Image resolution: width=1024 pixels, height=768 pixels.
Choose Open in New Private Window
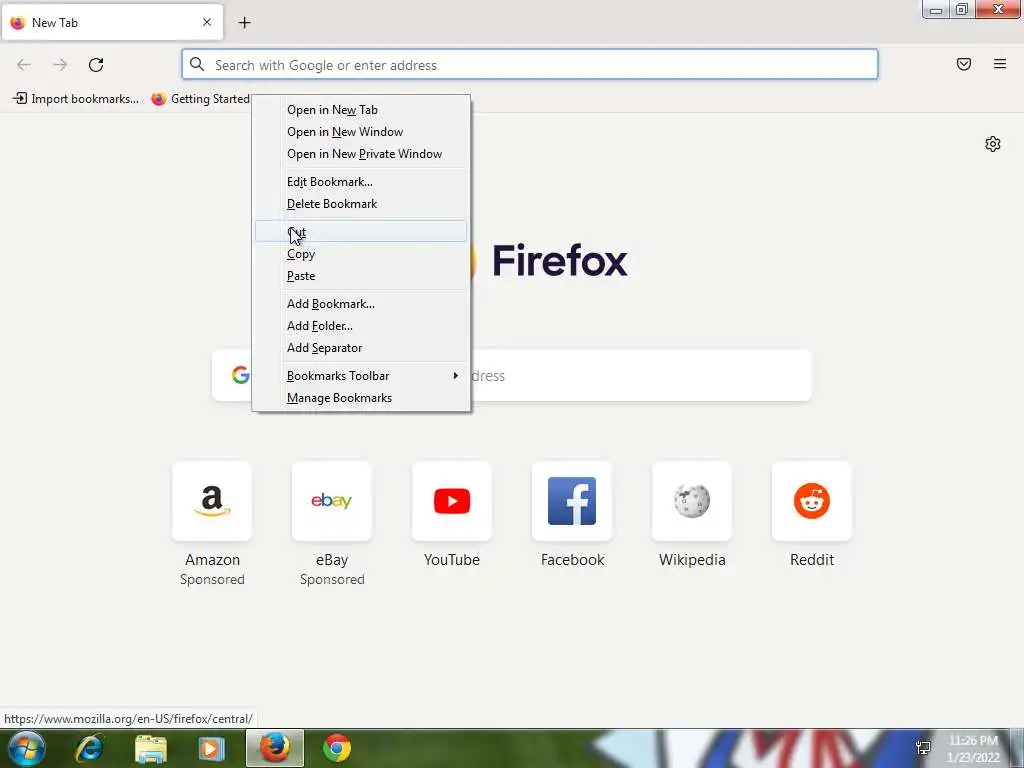coord(361,154)
